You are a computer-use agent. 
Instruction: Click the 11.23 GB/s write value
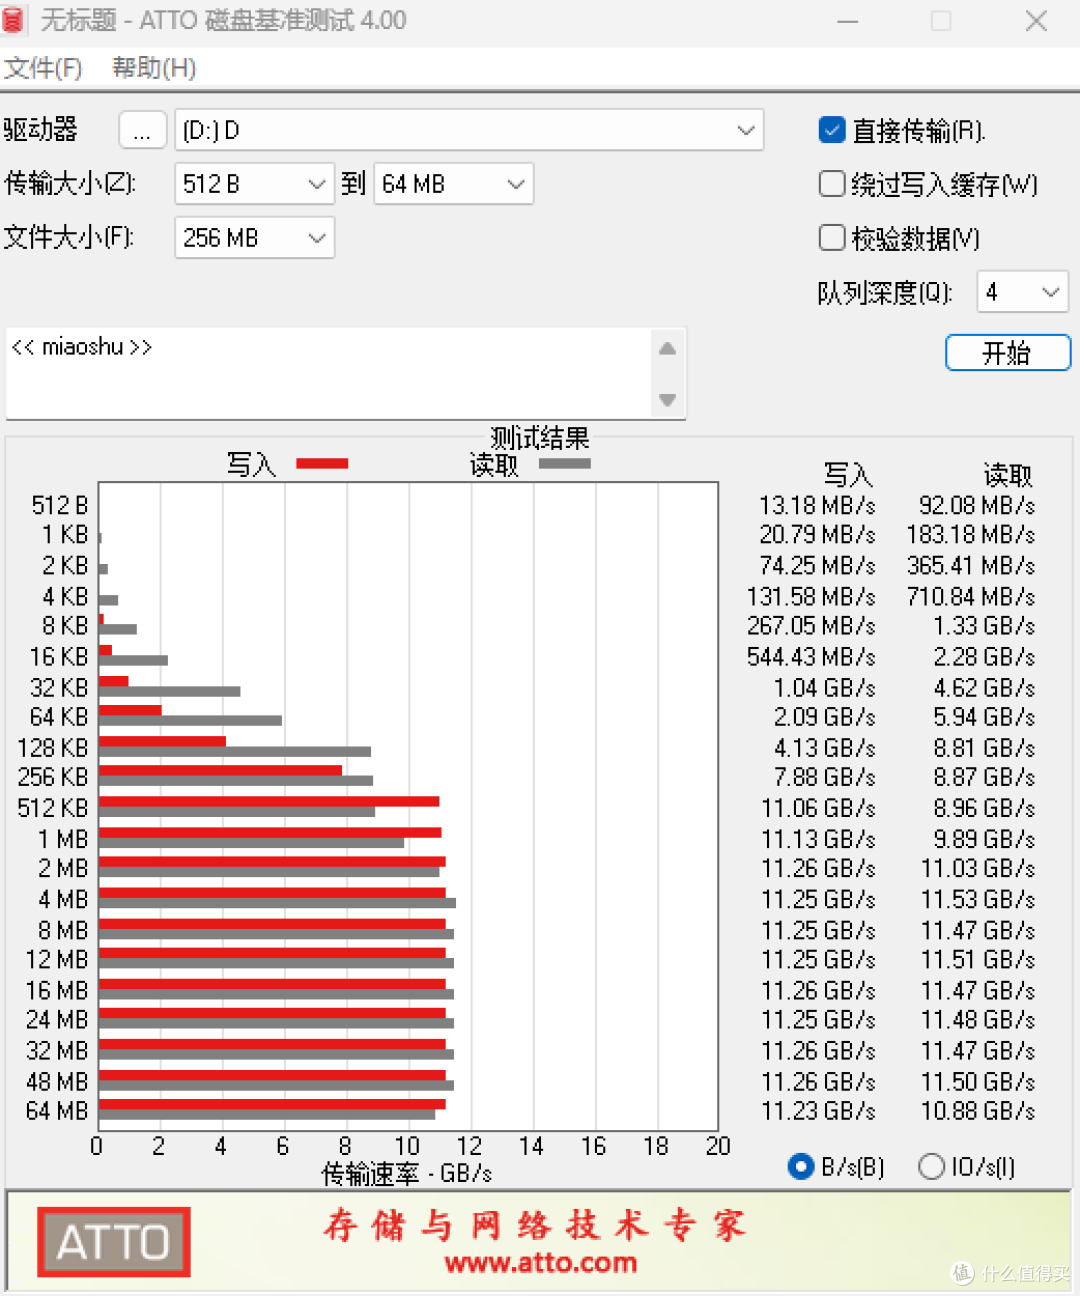(x=818, y=1111)
